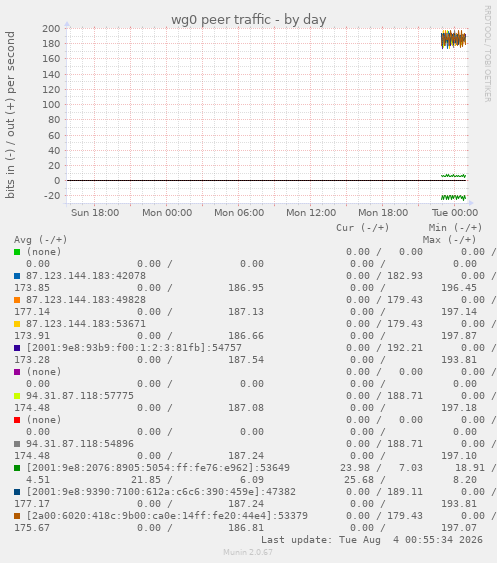Image resolution: width=497 pixels, height=563 pixels.
Task: Click the 'Min (-/+)' column header
Action: (455, 228)
